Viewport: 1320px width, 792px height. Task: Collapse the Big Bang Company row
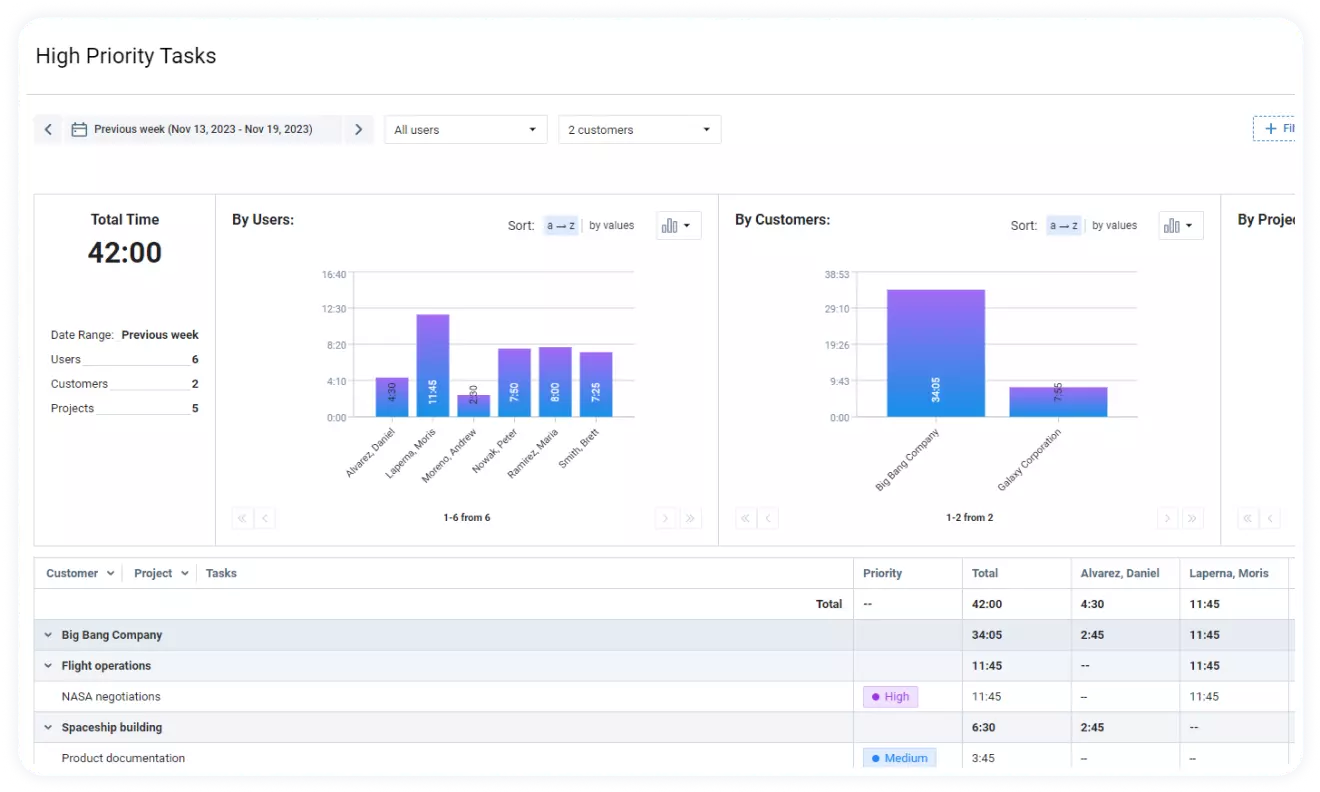[48, 635]
